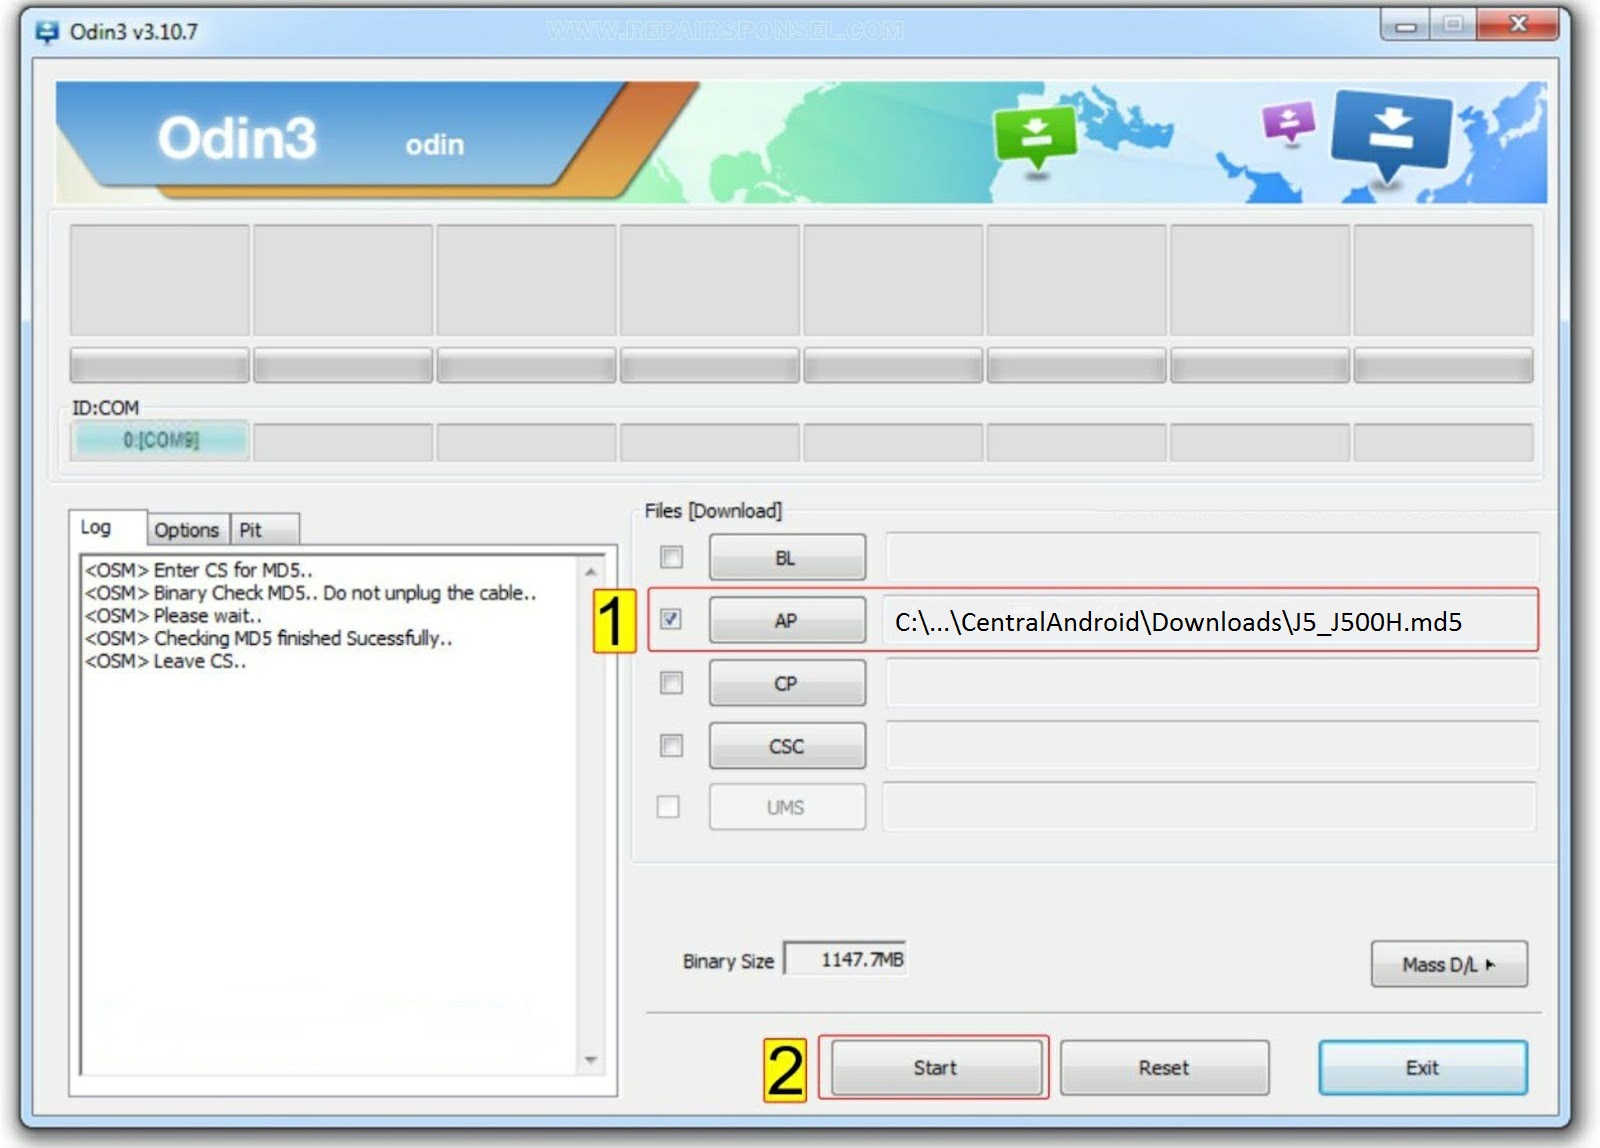Exit the Odin3 application
Screen dimensions: 1600x1148
click(1423, 1067)
